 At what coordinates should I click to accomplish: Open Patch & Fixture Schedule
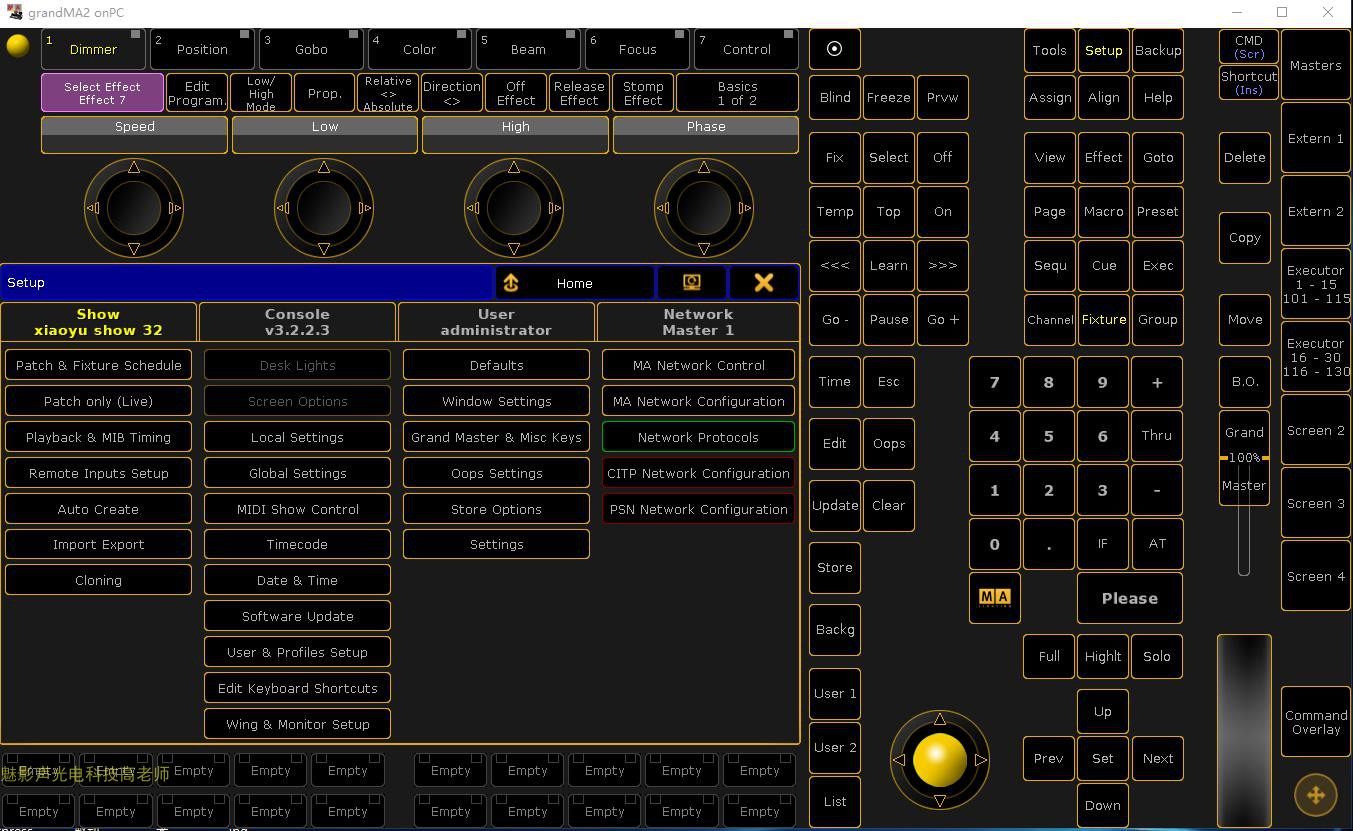[98, 365]
